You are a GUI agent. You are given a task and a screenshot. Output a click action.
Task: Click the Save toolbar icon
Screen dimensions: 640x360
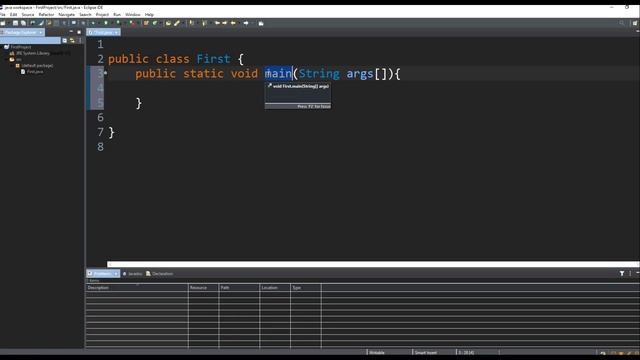pyautogui.click(x=15, y=23)
